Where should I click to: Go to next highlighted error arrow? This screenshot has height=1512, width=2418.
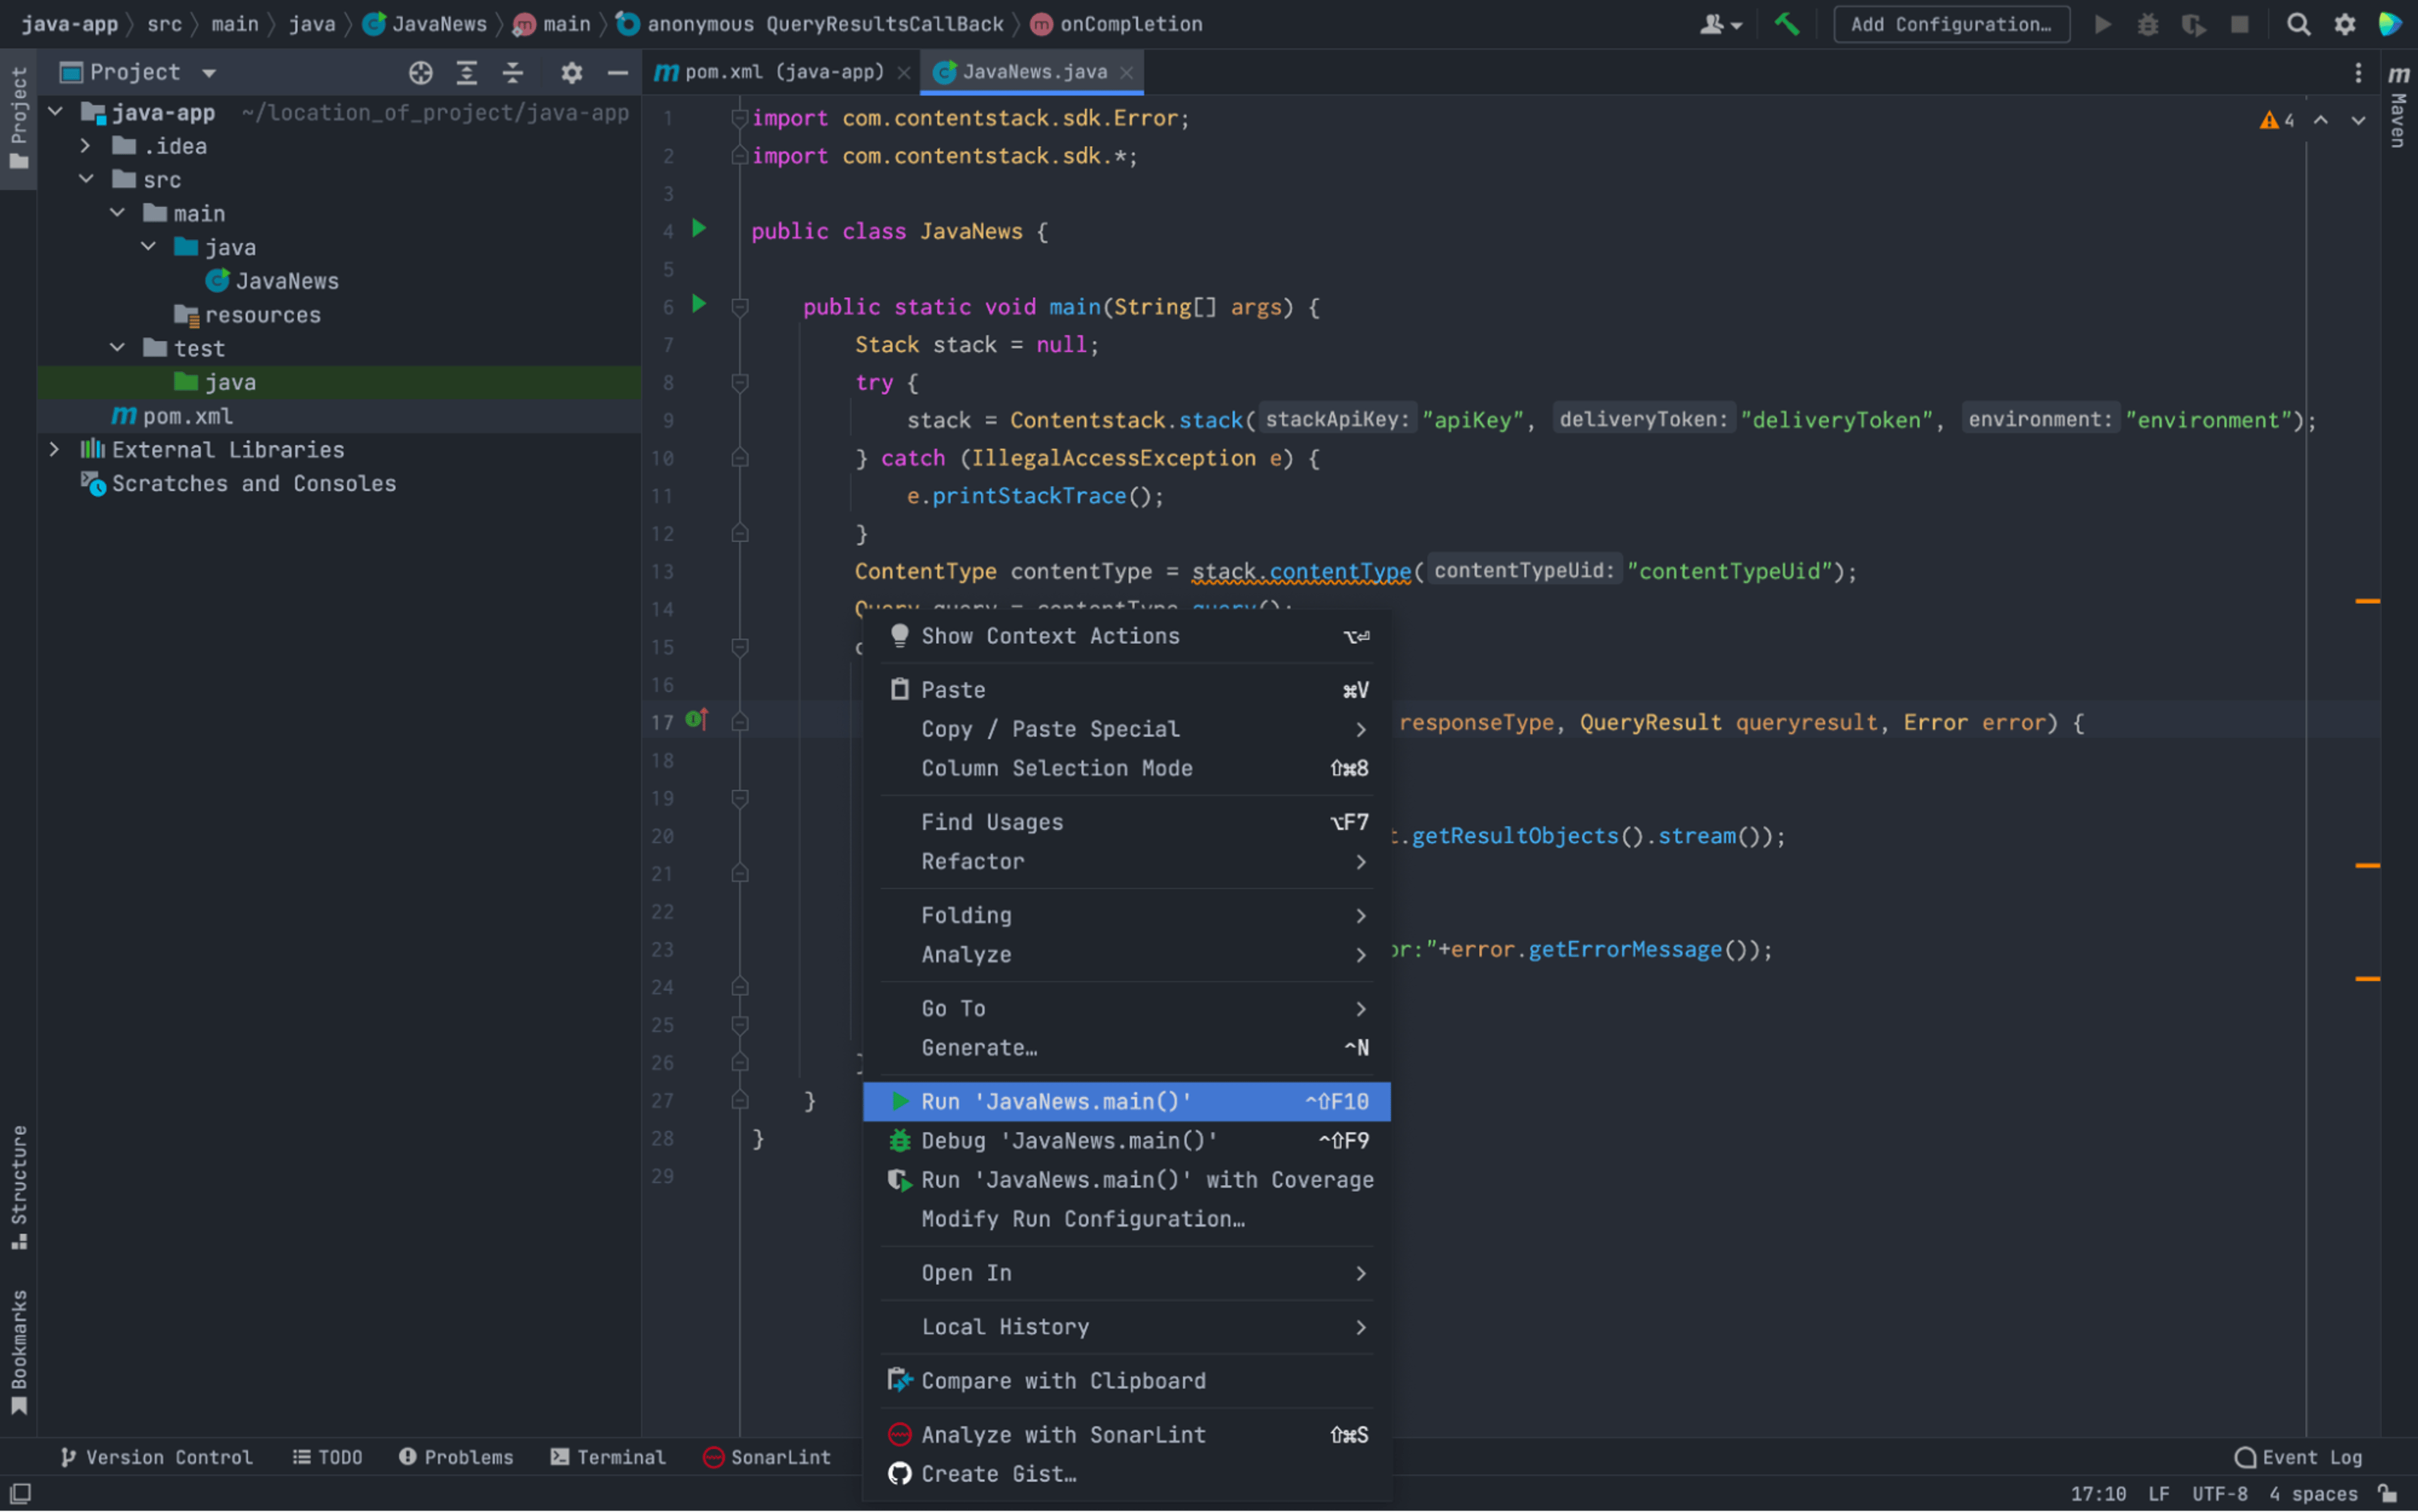click(x=2358, y=120)
